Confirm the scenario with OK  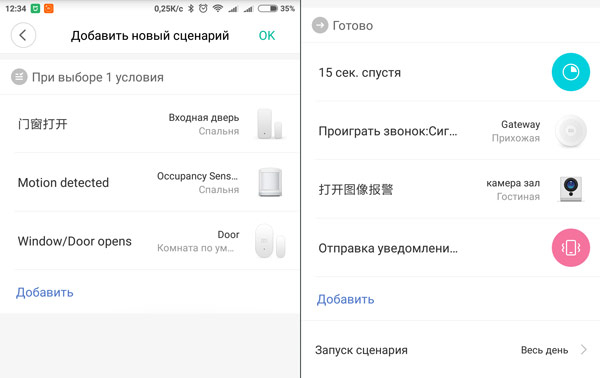coord(267,36)
